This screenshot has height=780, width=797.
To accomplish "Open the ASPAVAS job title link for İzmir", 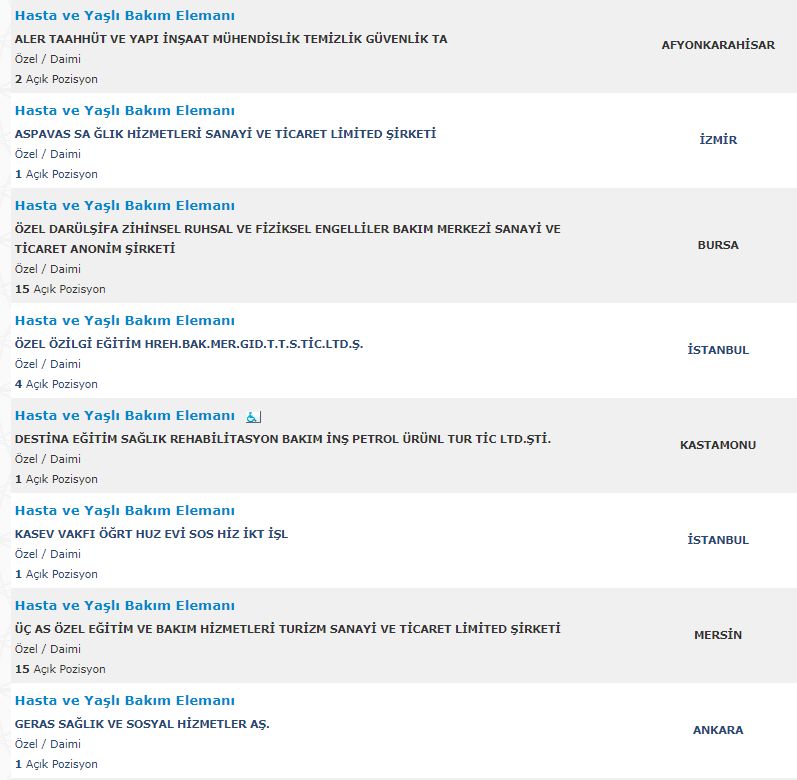I will [125, 111].
